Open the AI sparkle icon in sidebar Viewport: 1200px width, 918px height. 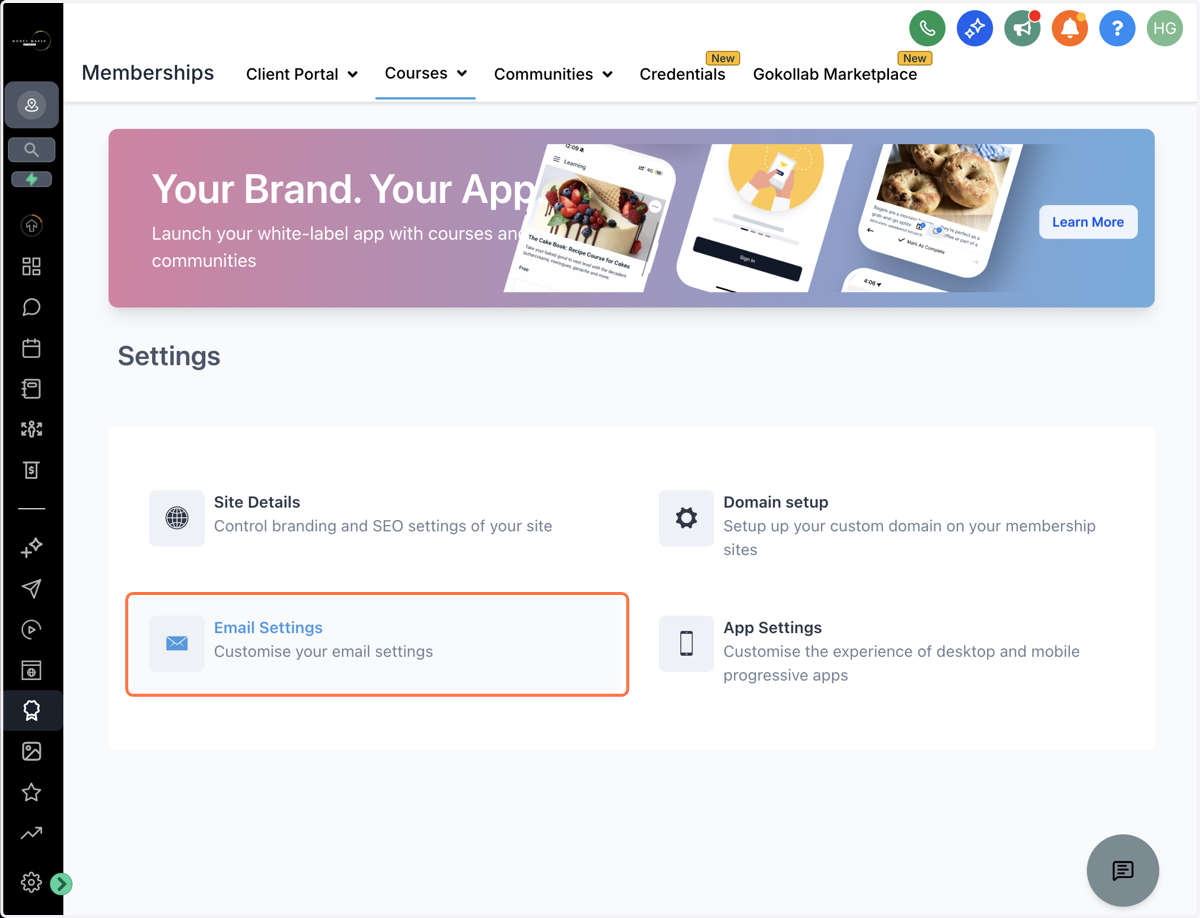click(x=31, y=548)
